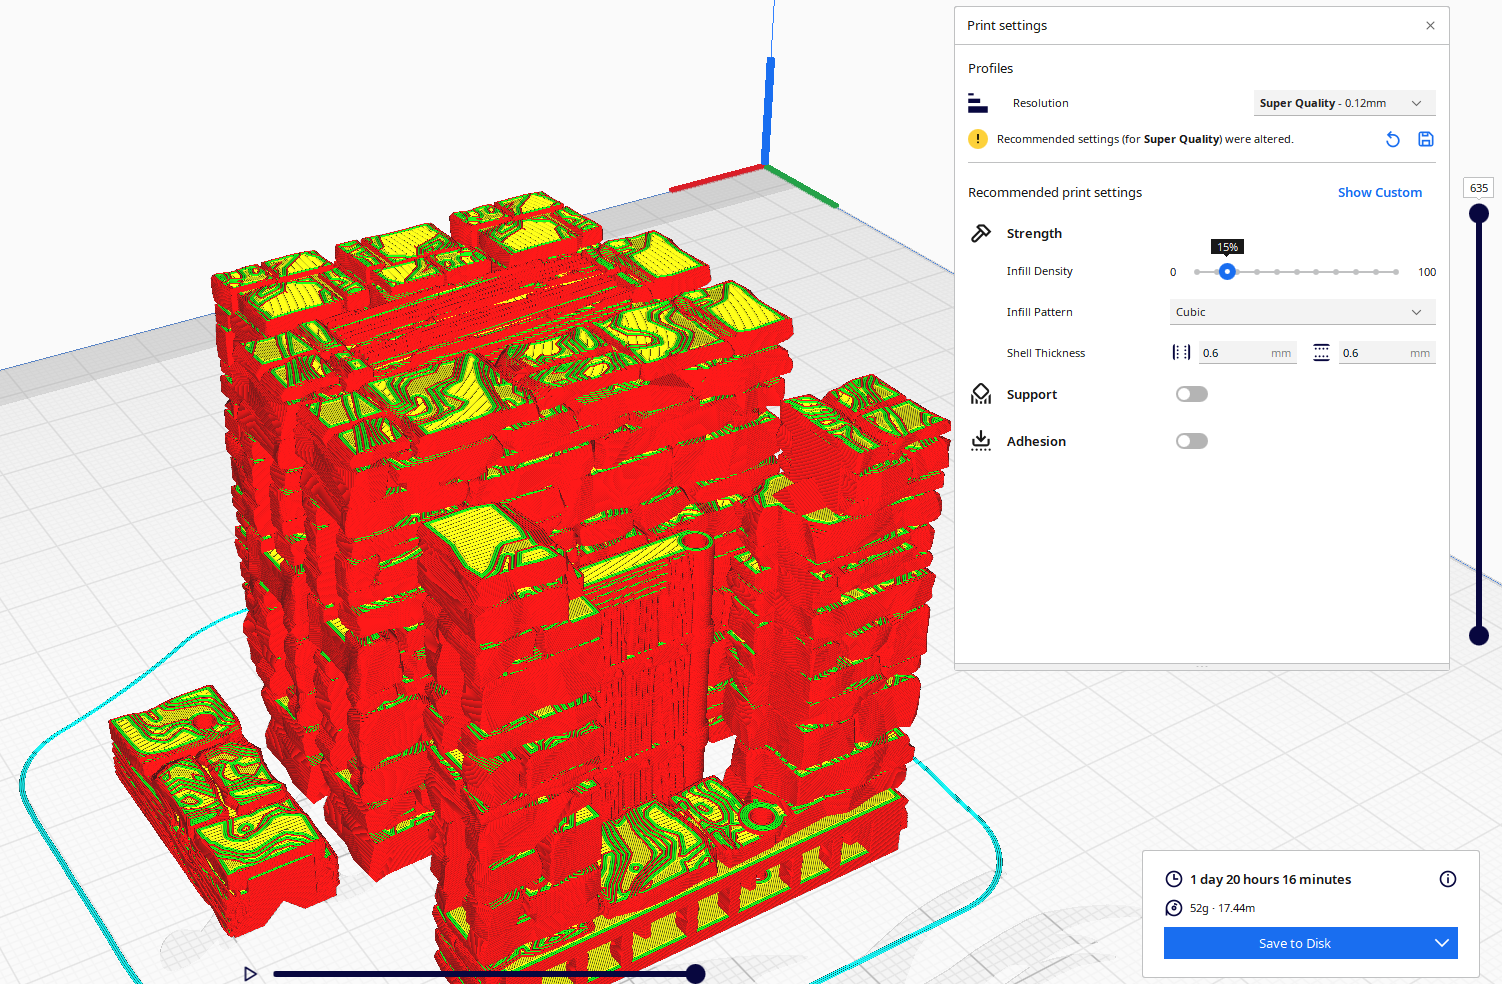Enable build plate Adhesion

pos(1191,440)
